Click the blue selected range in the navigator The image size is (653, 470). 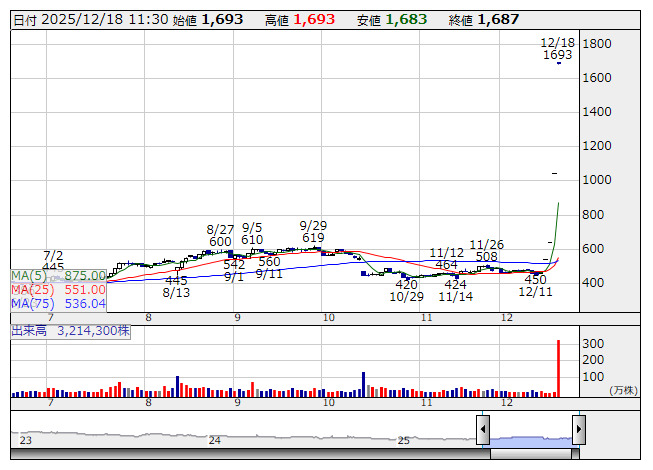click(531, 438)
